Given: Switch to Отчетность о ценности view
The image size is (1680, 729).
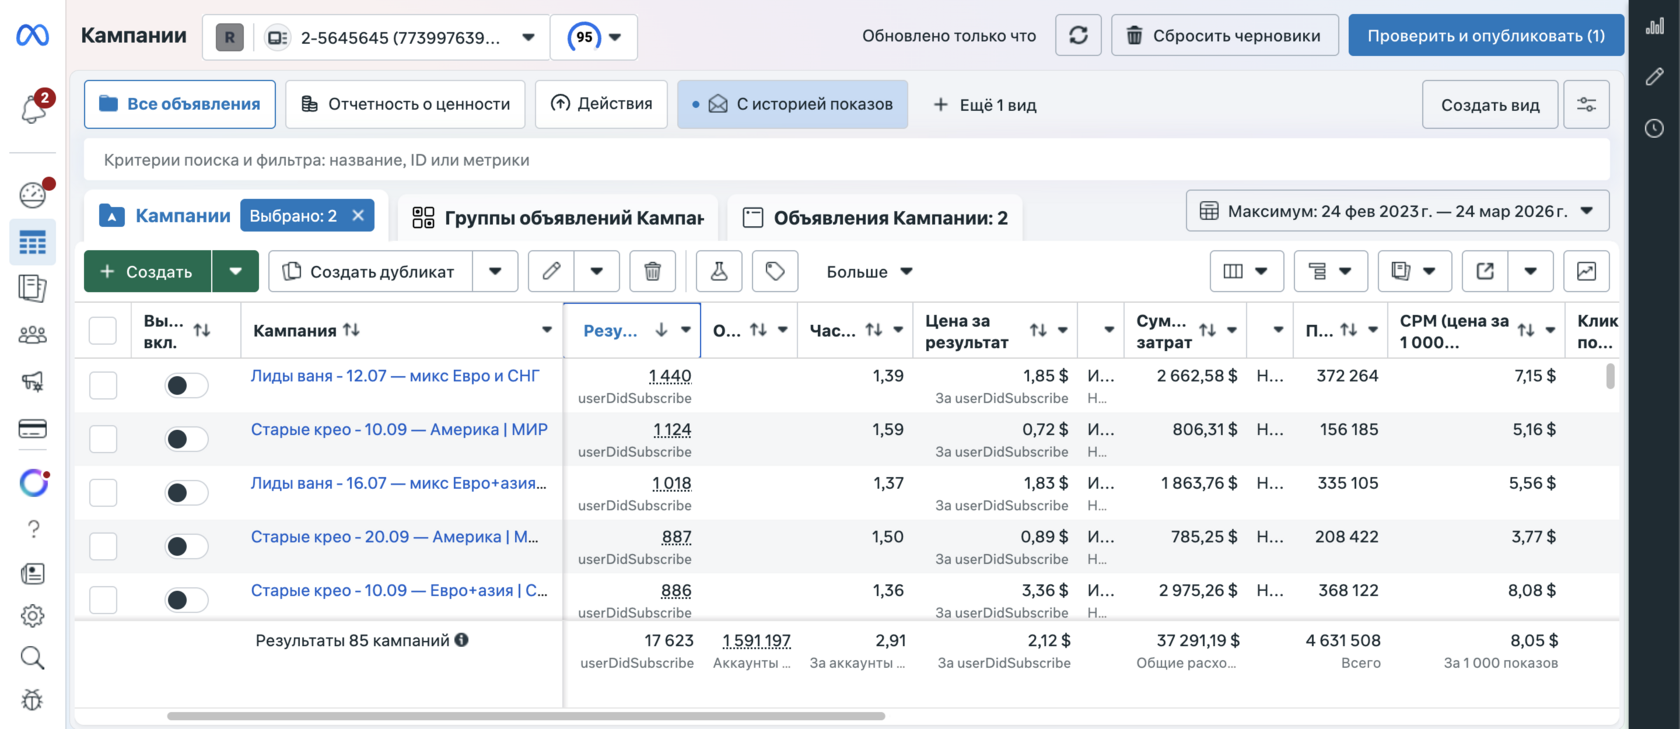Looking at the screenshot, I should [405, 104].
